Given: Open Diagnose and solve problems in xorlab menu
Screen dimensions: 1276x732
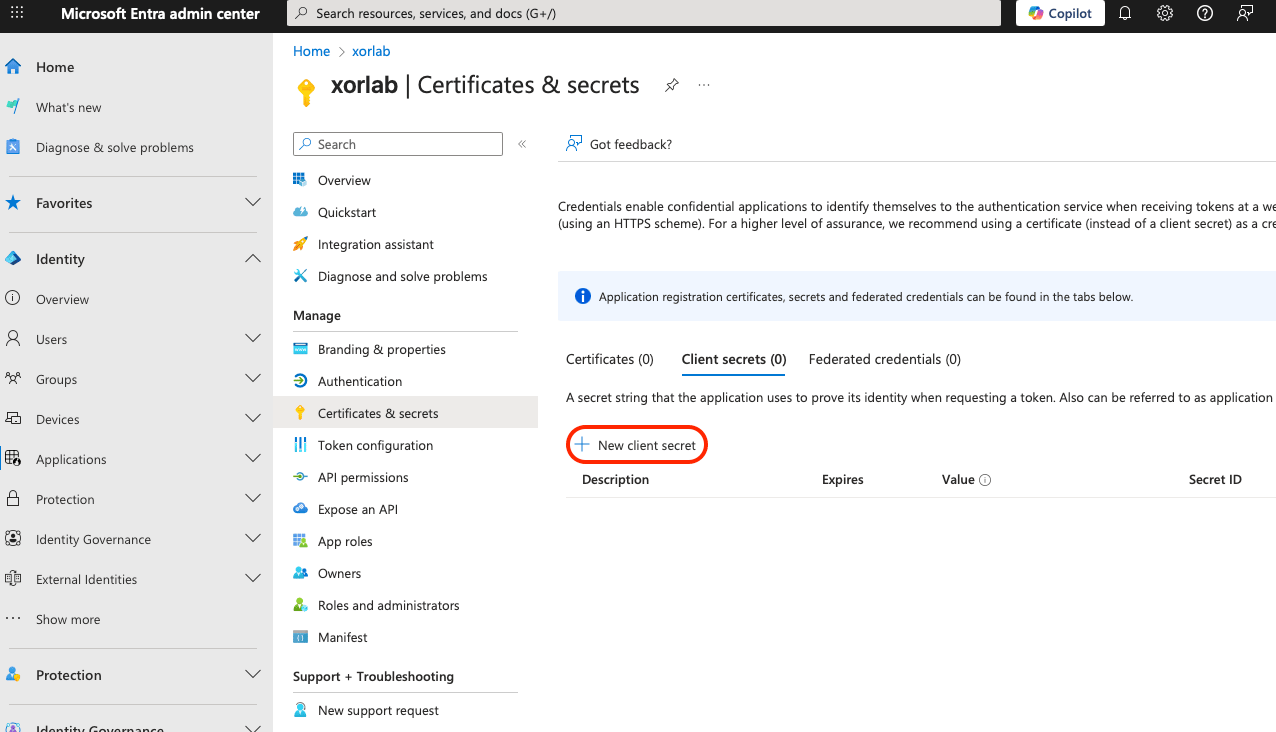Looking at the screenshot, I should click(402, 276).
